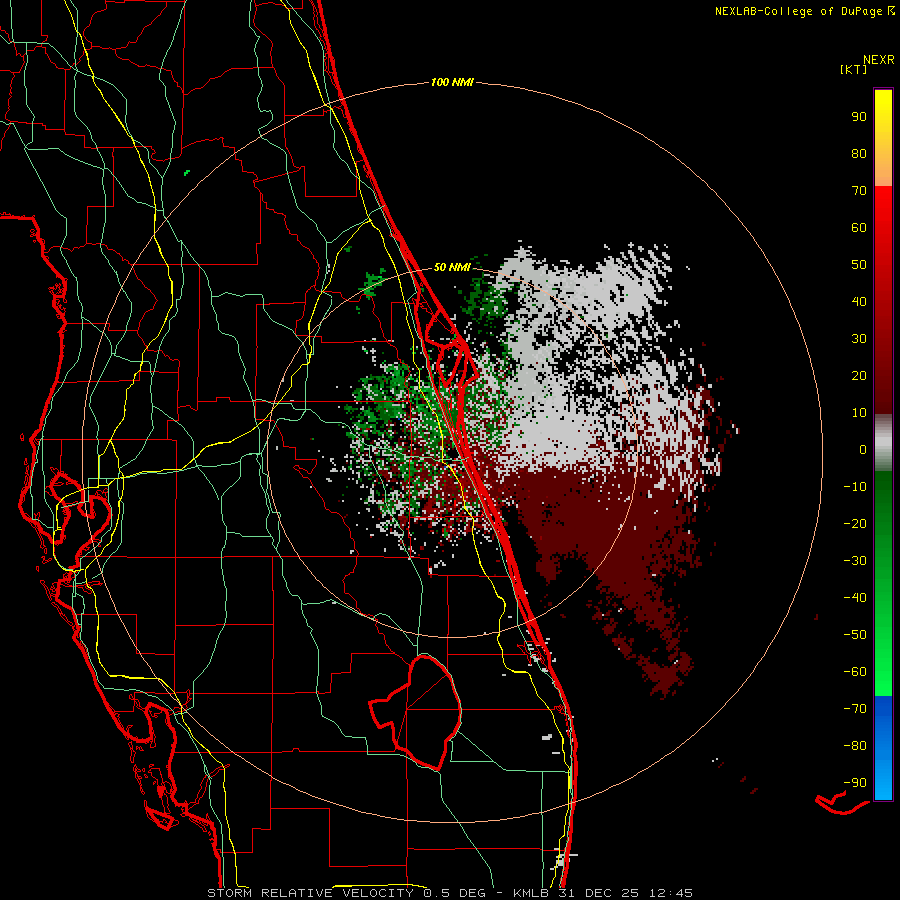Click the 100 NMI range ring label
The width and height of the screenshot is (900, 900).
coord(452,82)
